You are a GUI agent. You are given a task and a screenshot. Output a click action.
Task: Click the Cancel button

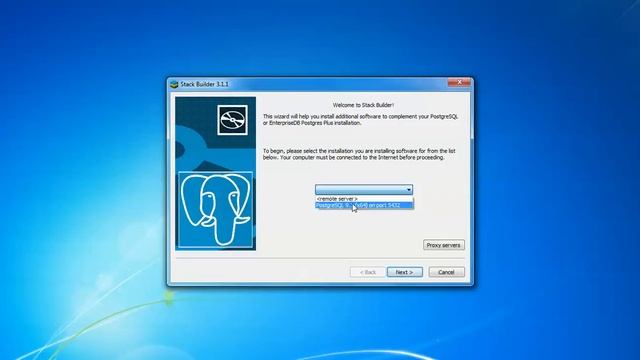pyautogui.click(x=446, y=272)
